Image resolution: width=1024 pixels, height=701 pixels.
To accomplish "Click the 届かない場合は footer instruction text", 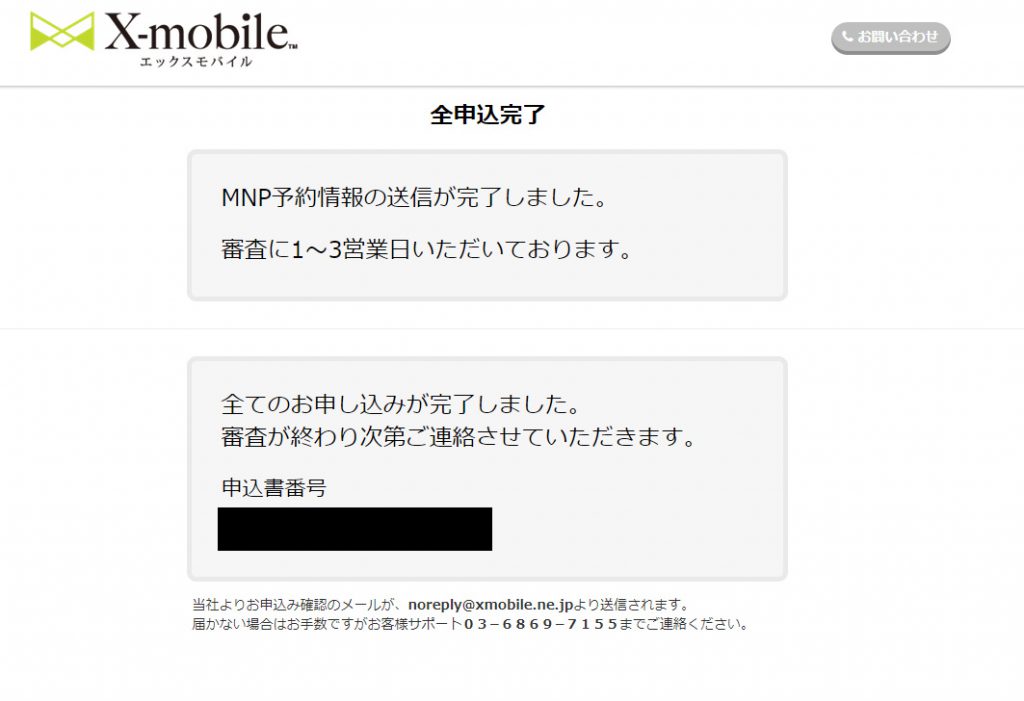I will pos(470,624).
